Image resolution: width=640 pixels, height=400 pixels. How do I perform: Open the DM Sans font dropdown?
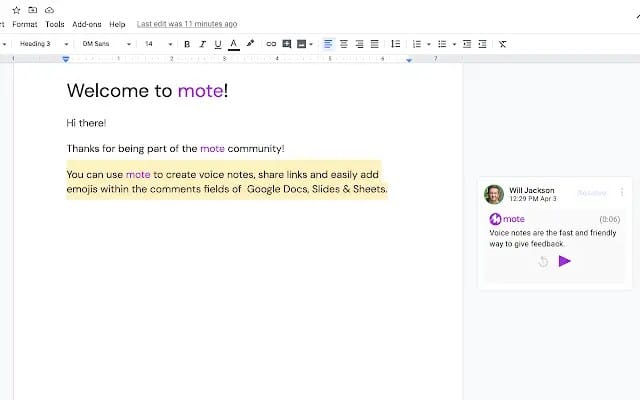pos(106,44)
